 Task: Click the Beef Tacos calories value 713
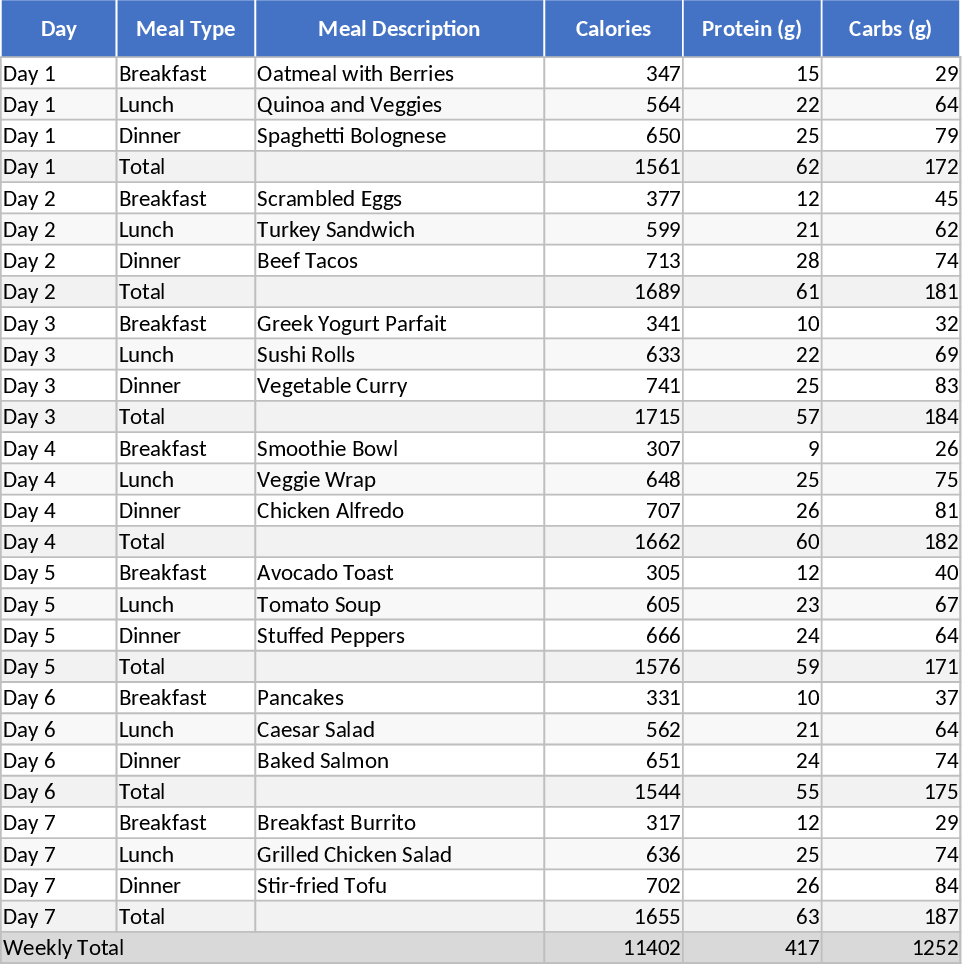pos(663,261)
